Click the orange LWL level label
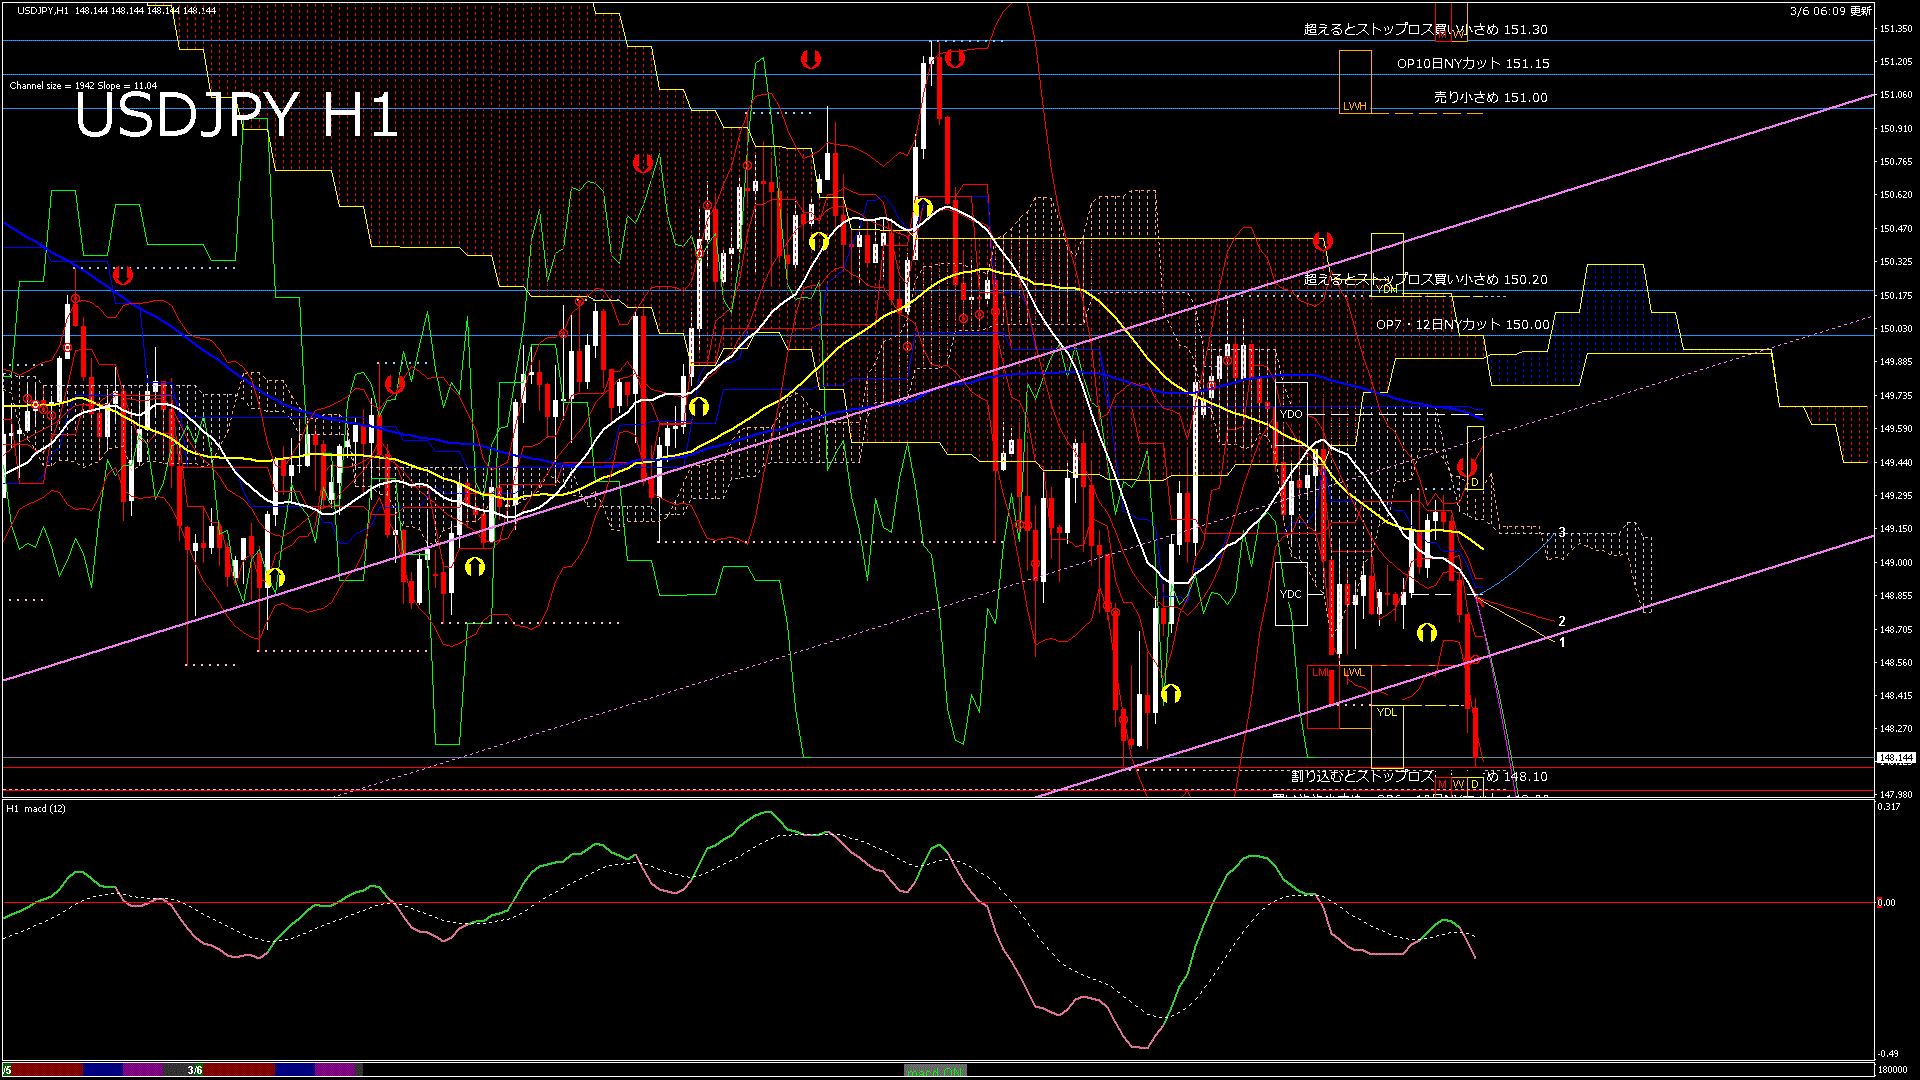This screenshot has height=1080, width=1920. pyautogui.click(x=1354, y=672)
